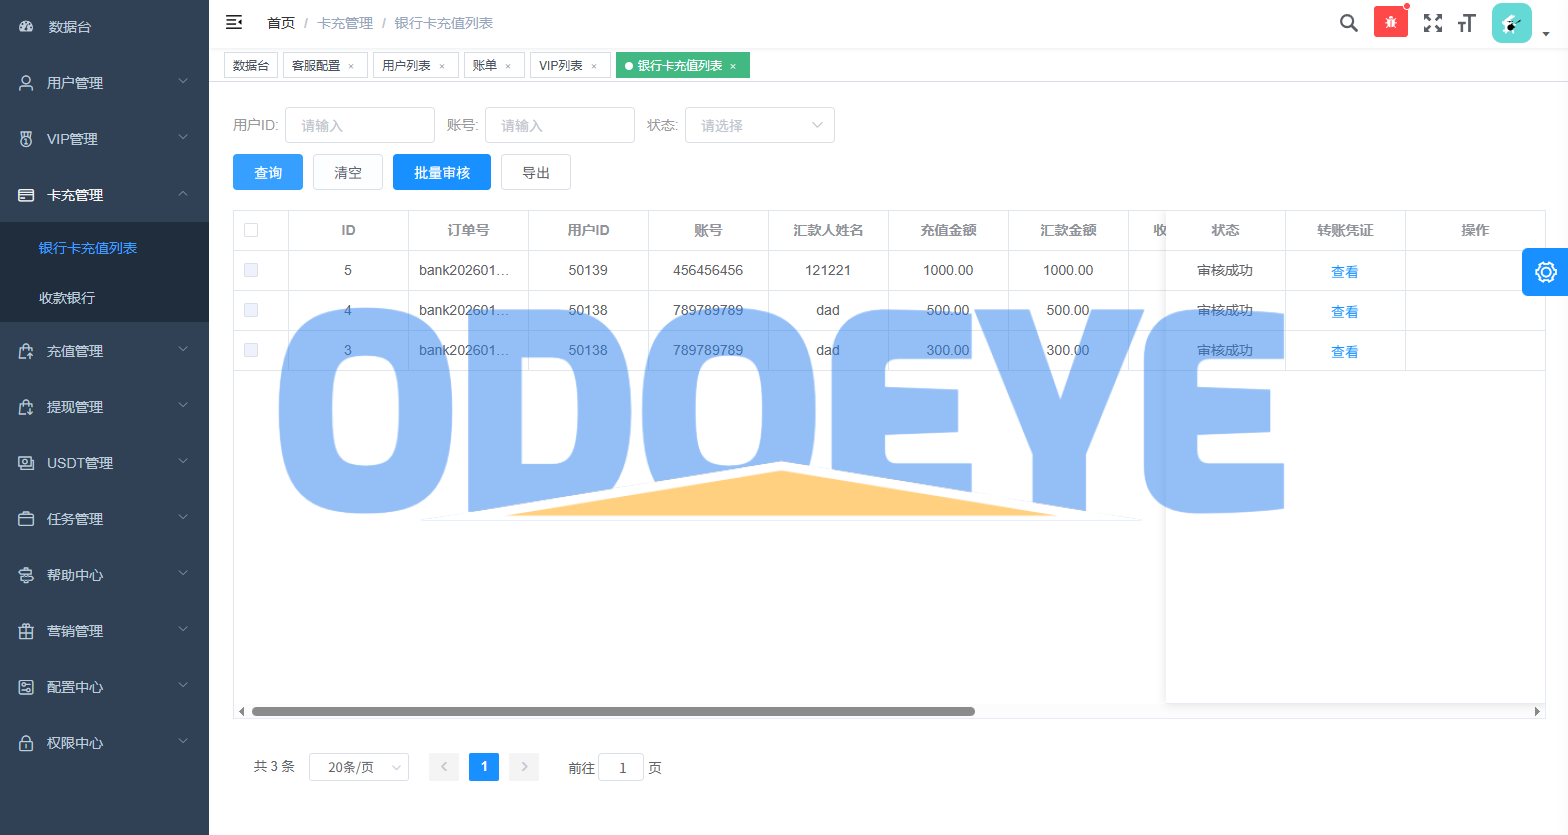Close the 银行卡充值列表 tab
The image size is (1568, 835).
[733, 66]
